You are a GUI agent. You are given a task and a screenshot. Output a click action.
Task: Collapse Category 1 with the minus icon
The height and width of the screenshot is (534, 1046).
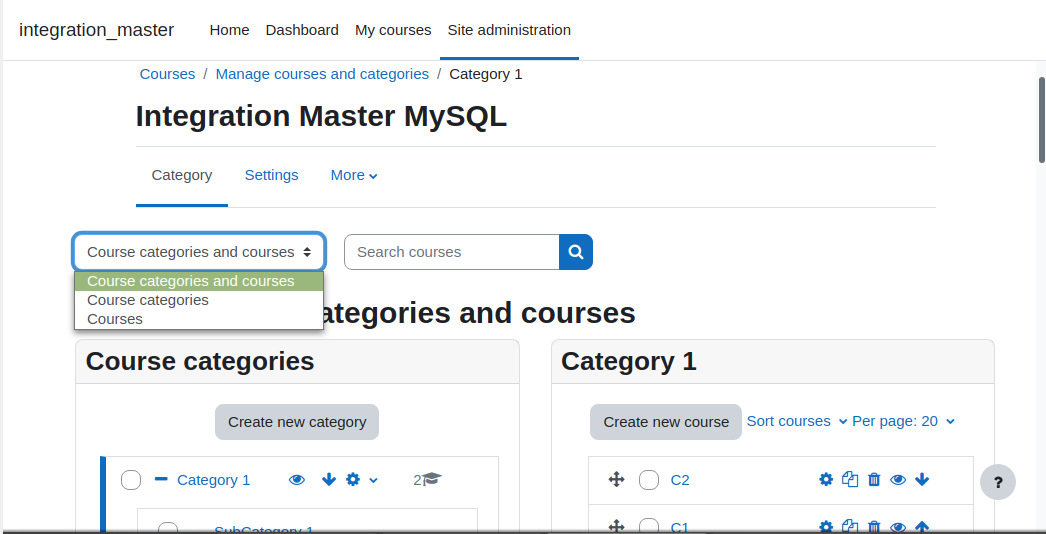(161, 479)
